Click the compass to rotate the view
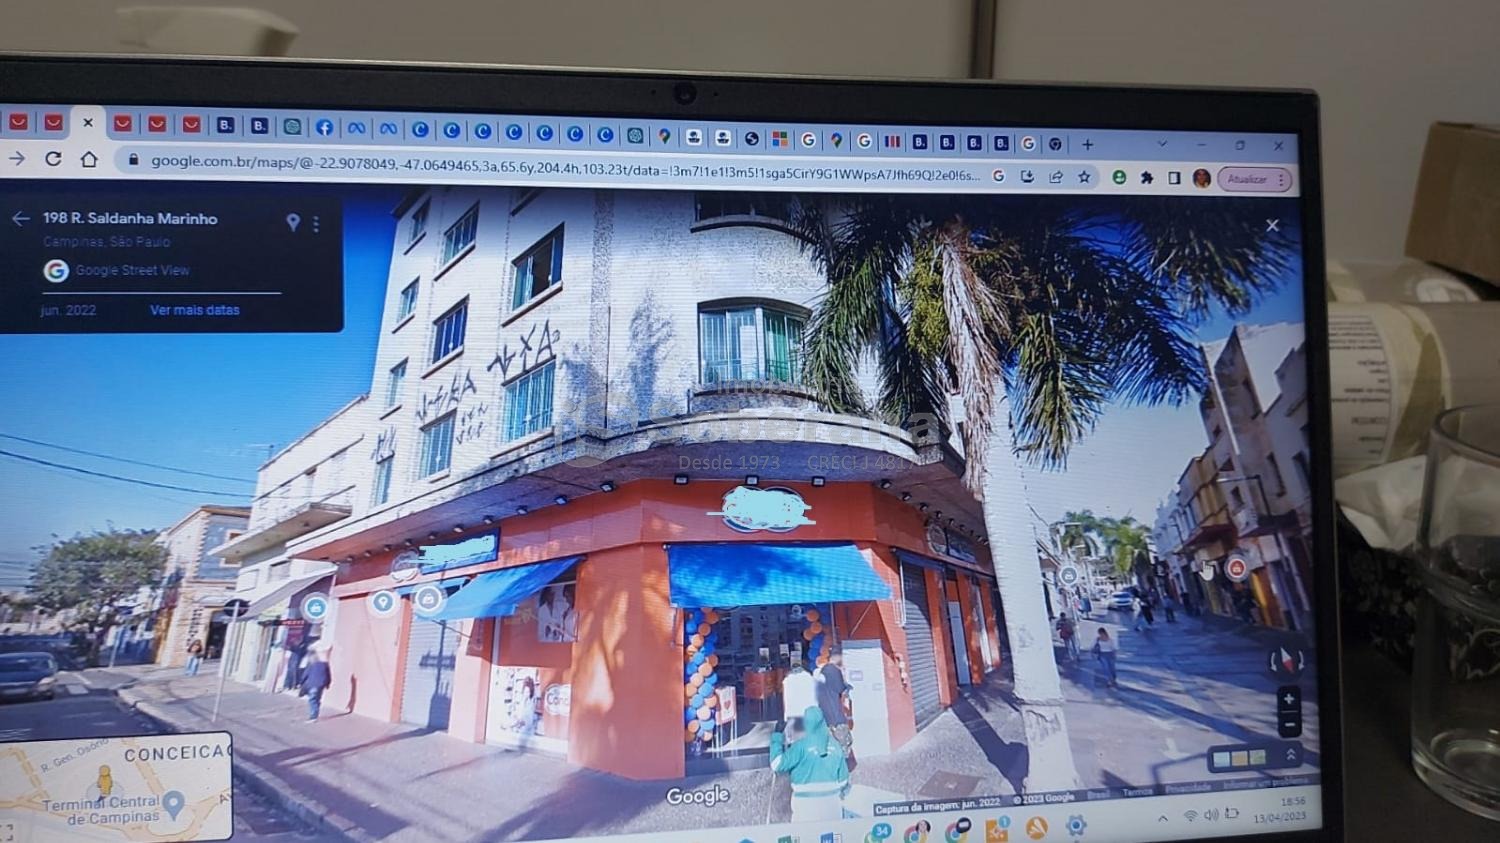 click(1287, 661)
